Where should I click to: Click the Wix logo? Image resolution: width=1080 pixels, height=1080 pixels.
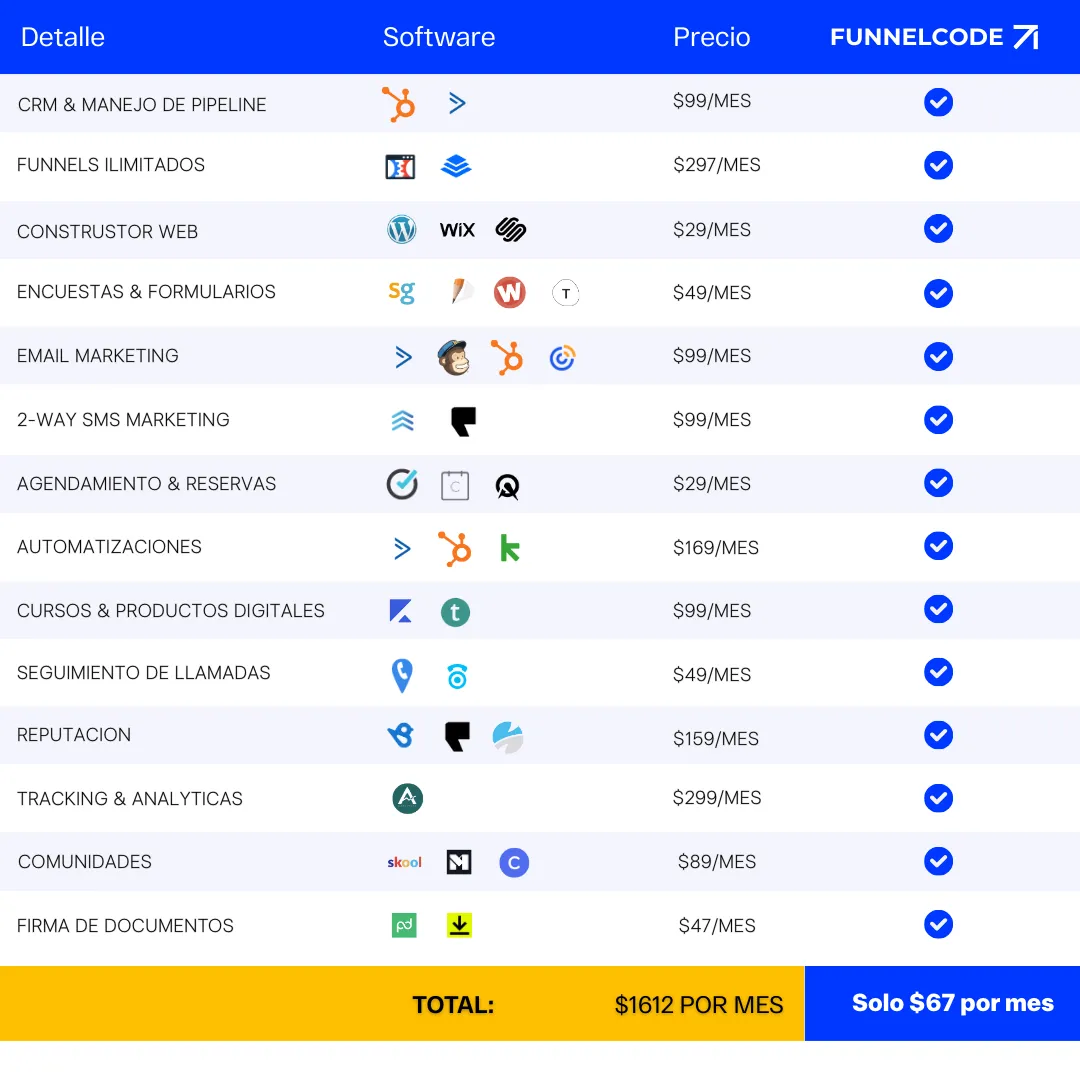[x=457, y=230]
